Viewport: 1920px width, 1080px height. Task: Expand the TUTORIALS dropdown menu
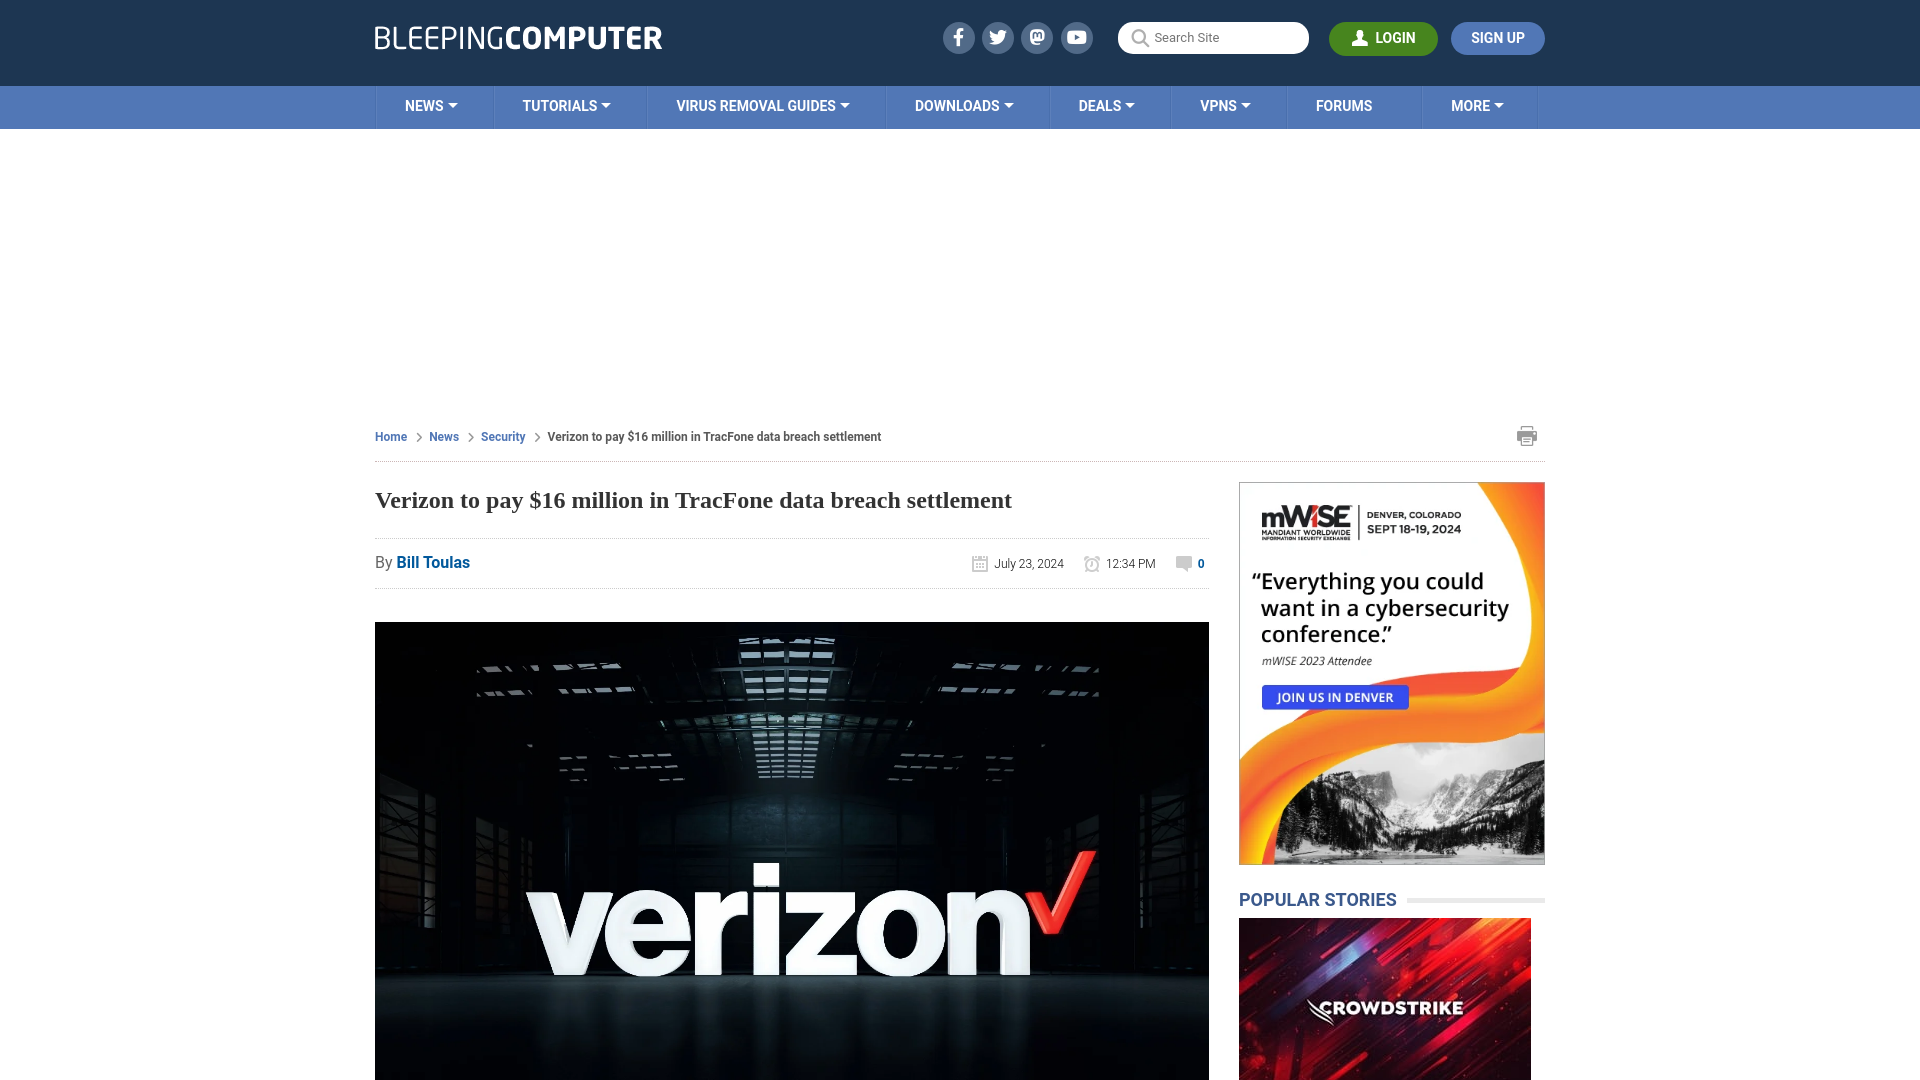pyautogui.click(x=566, y=105)
